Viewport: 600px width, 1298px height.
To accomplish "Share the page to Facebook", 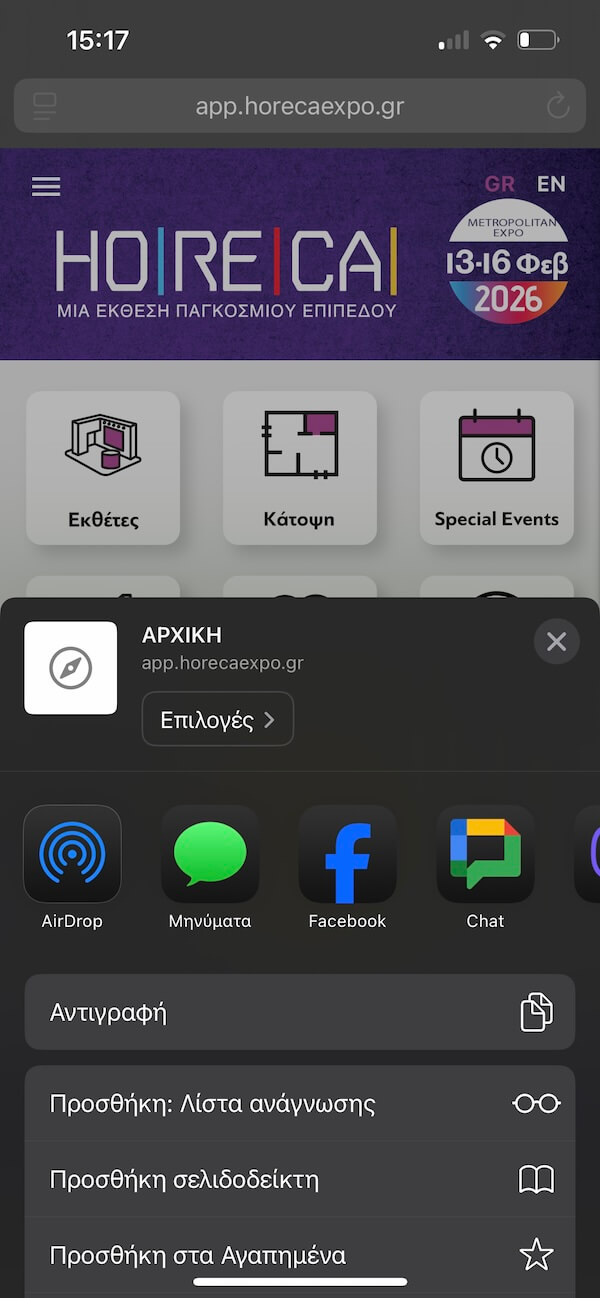I will 347,854.
